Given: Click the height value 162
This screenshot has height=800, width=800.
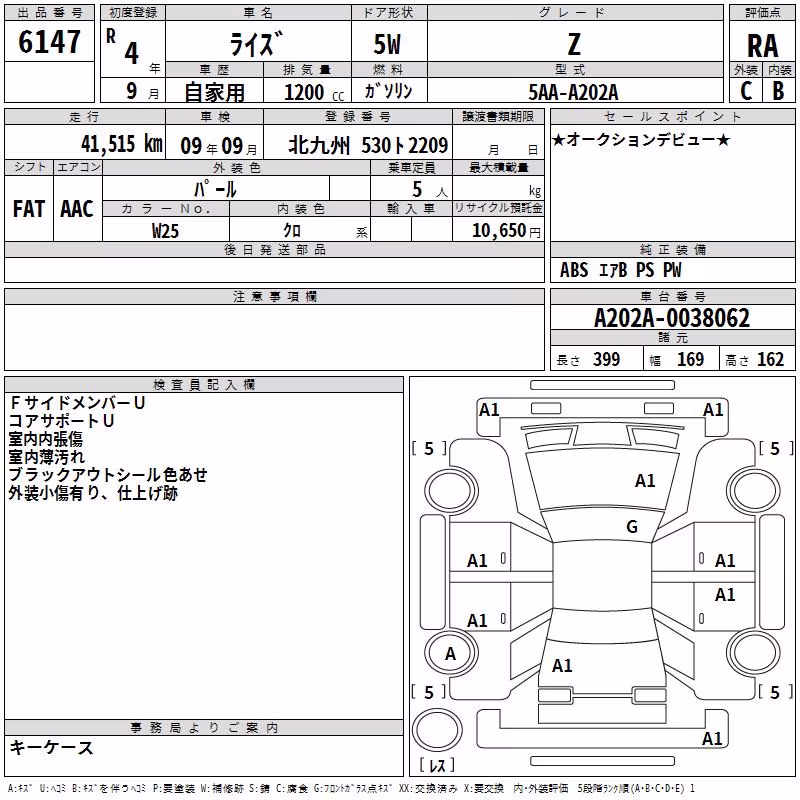Looking at the screenshot, I should 770,359.
